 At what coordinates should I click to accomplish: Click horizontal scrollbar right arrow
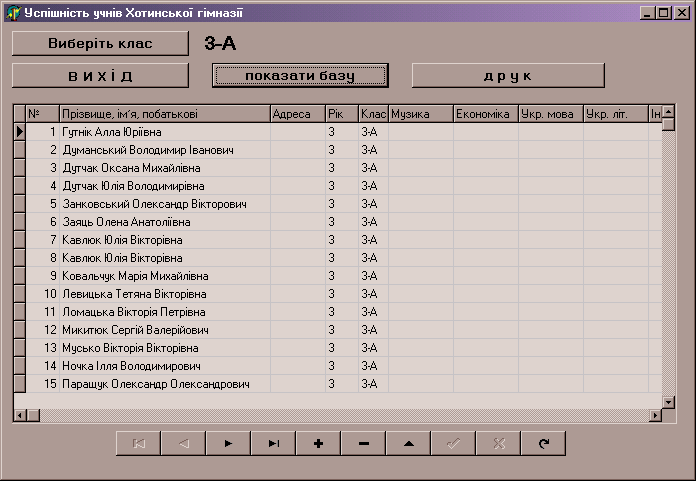[x=655, y=415]
